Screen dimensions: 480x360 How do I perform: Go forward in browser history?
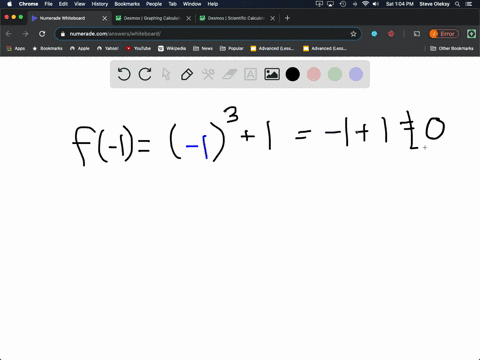click(x=25, y=34)
